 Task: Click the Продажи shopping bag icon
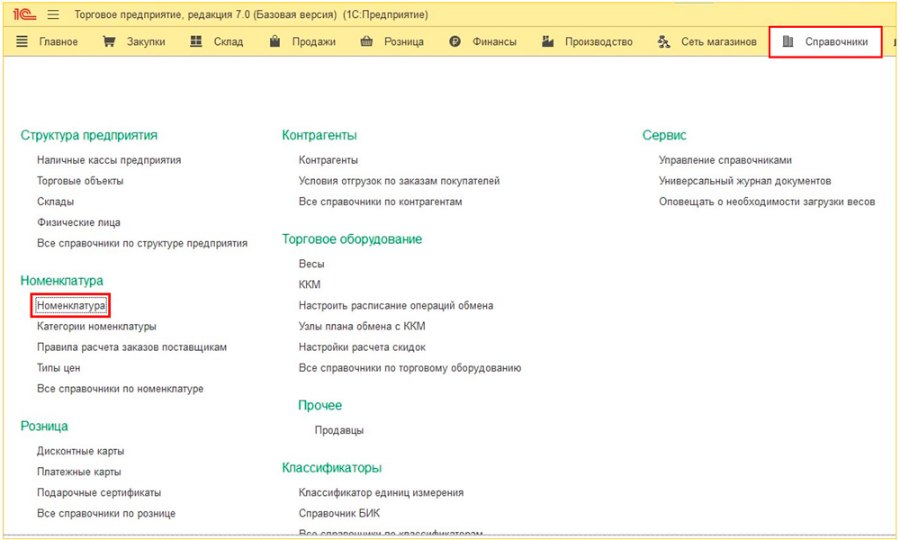[275, 41]
